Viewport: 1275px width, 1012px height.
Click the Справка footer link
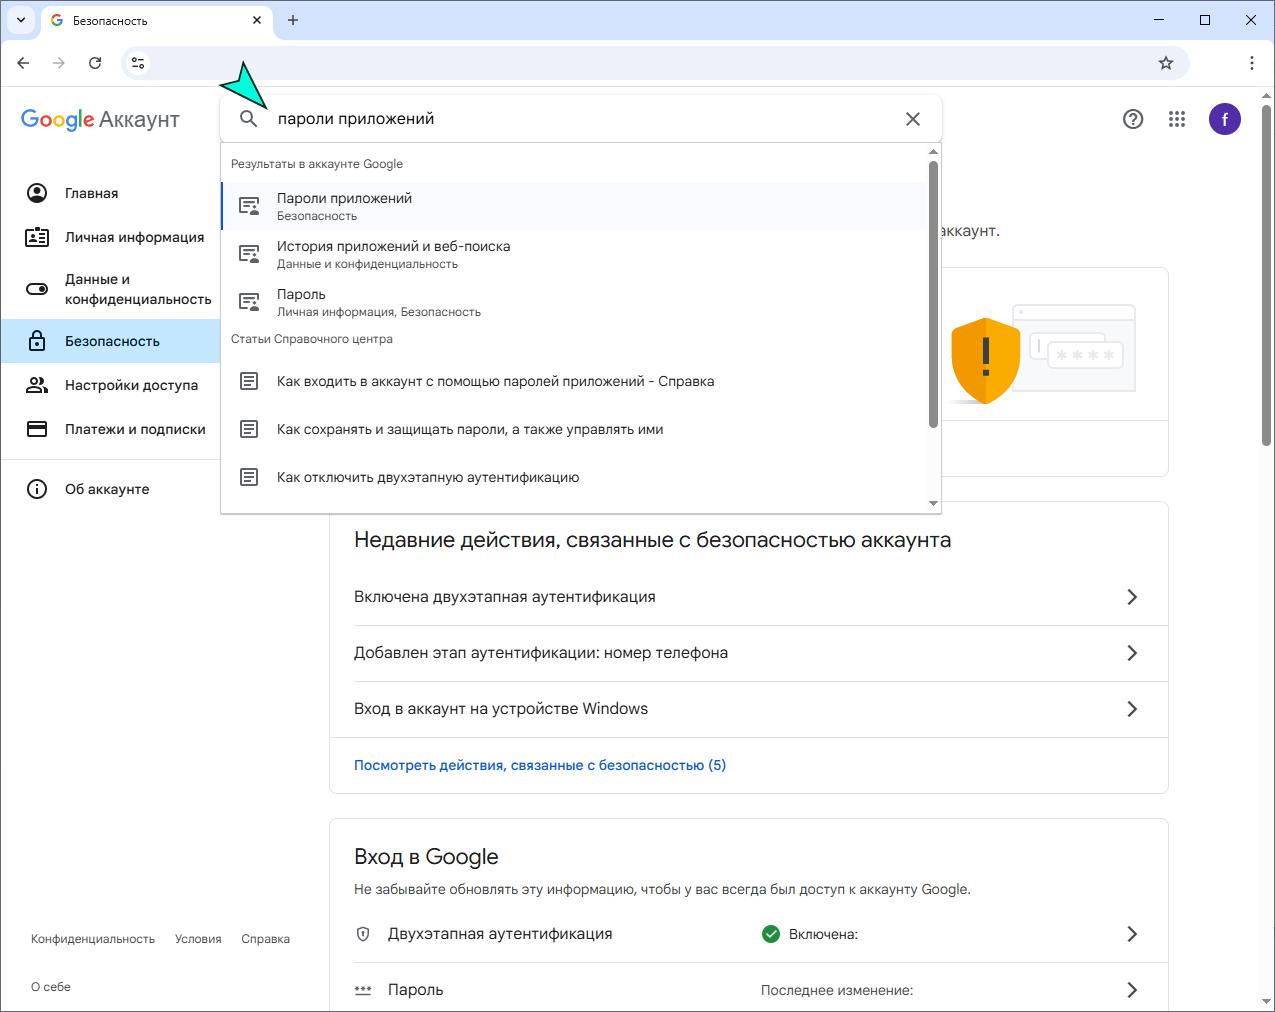pos(265,938)
